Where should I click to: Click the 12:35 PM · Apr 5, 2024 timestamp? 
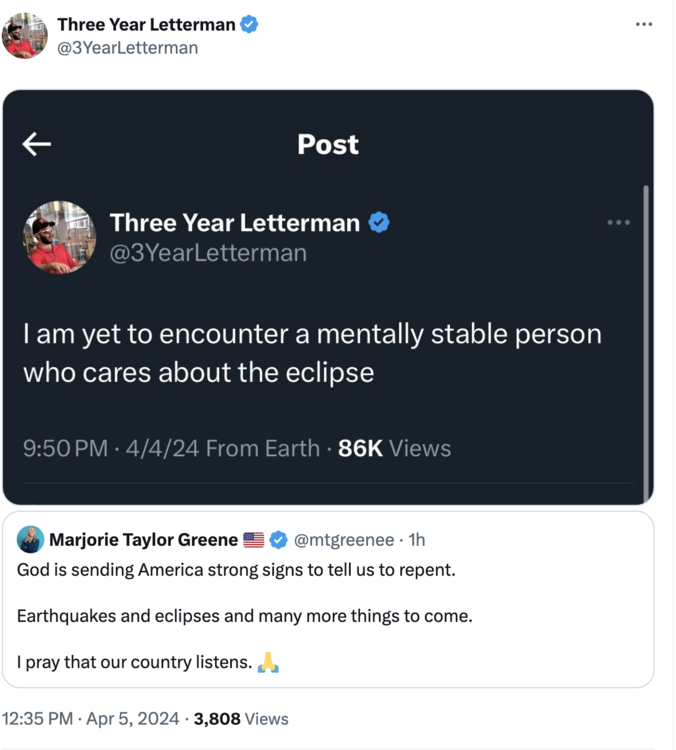[91, 718]
